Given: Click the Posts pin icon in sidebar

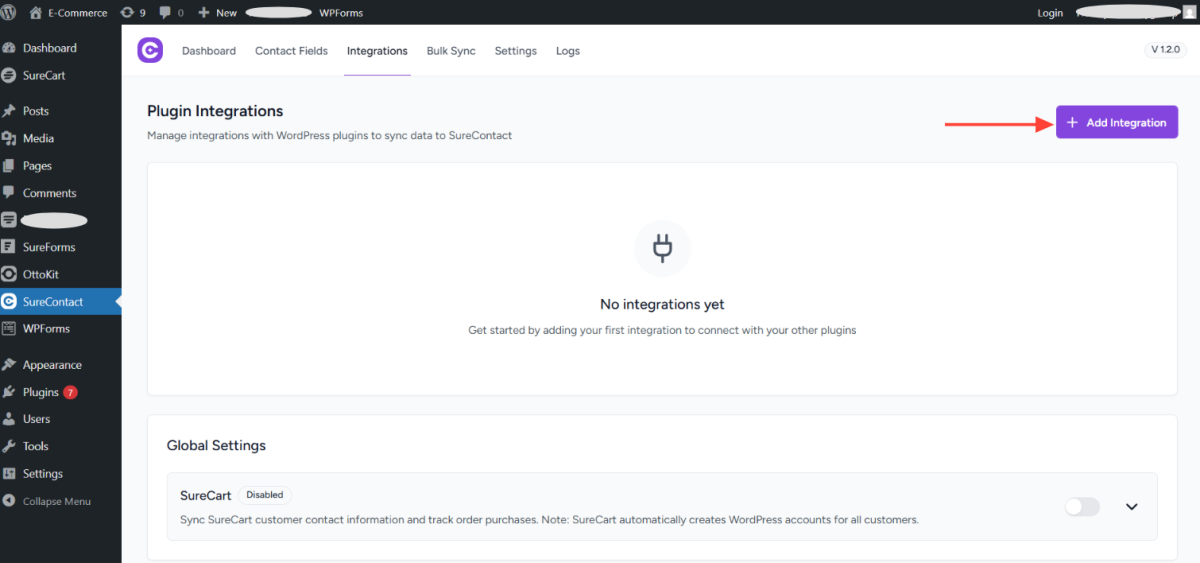Looking at the screenshot, I should click(x=9, y=111).
